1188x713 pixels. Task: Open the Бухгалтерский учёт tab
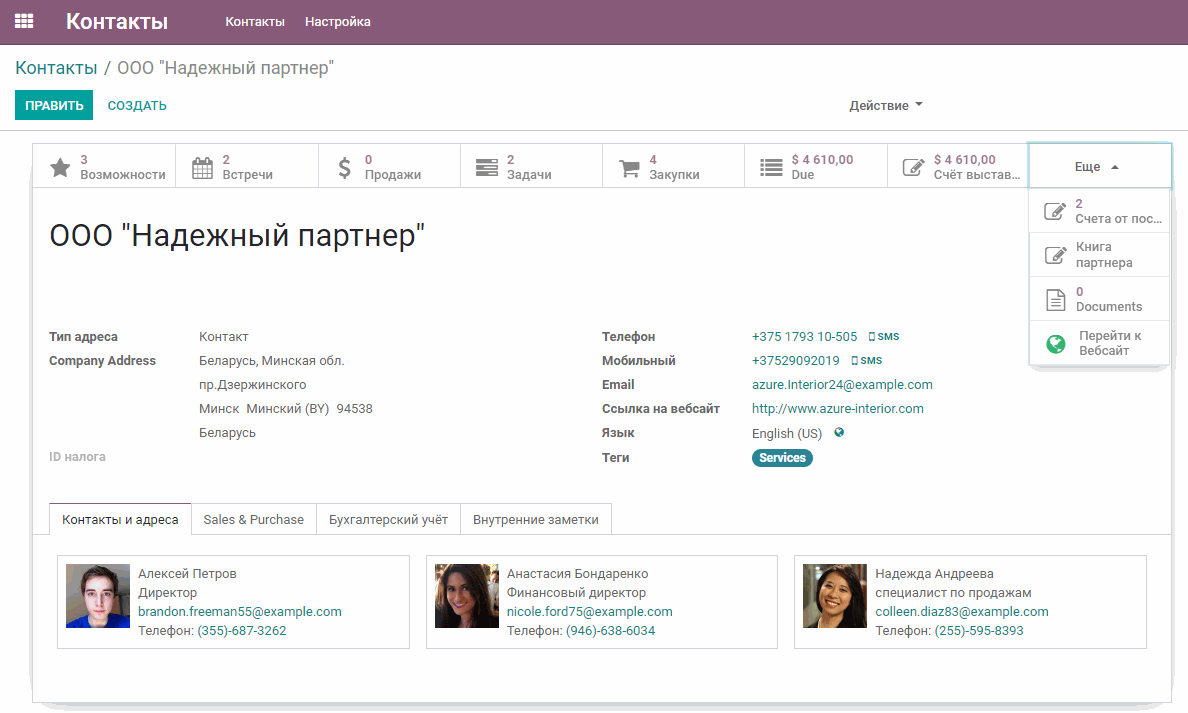click(388, 520)
